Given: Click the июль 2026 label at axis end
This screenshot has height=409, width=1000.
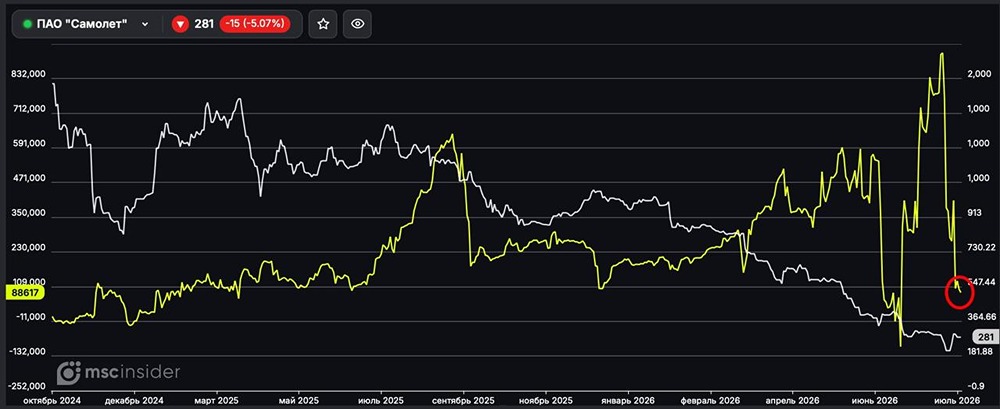Looking at the screenshot, I should pos(959,401).
